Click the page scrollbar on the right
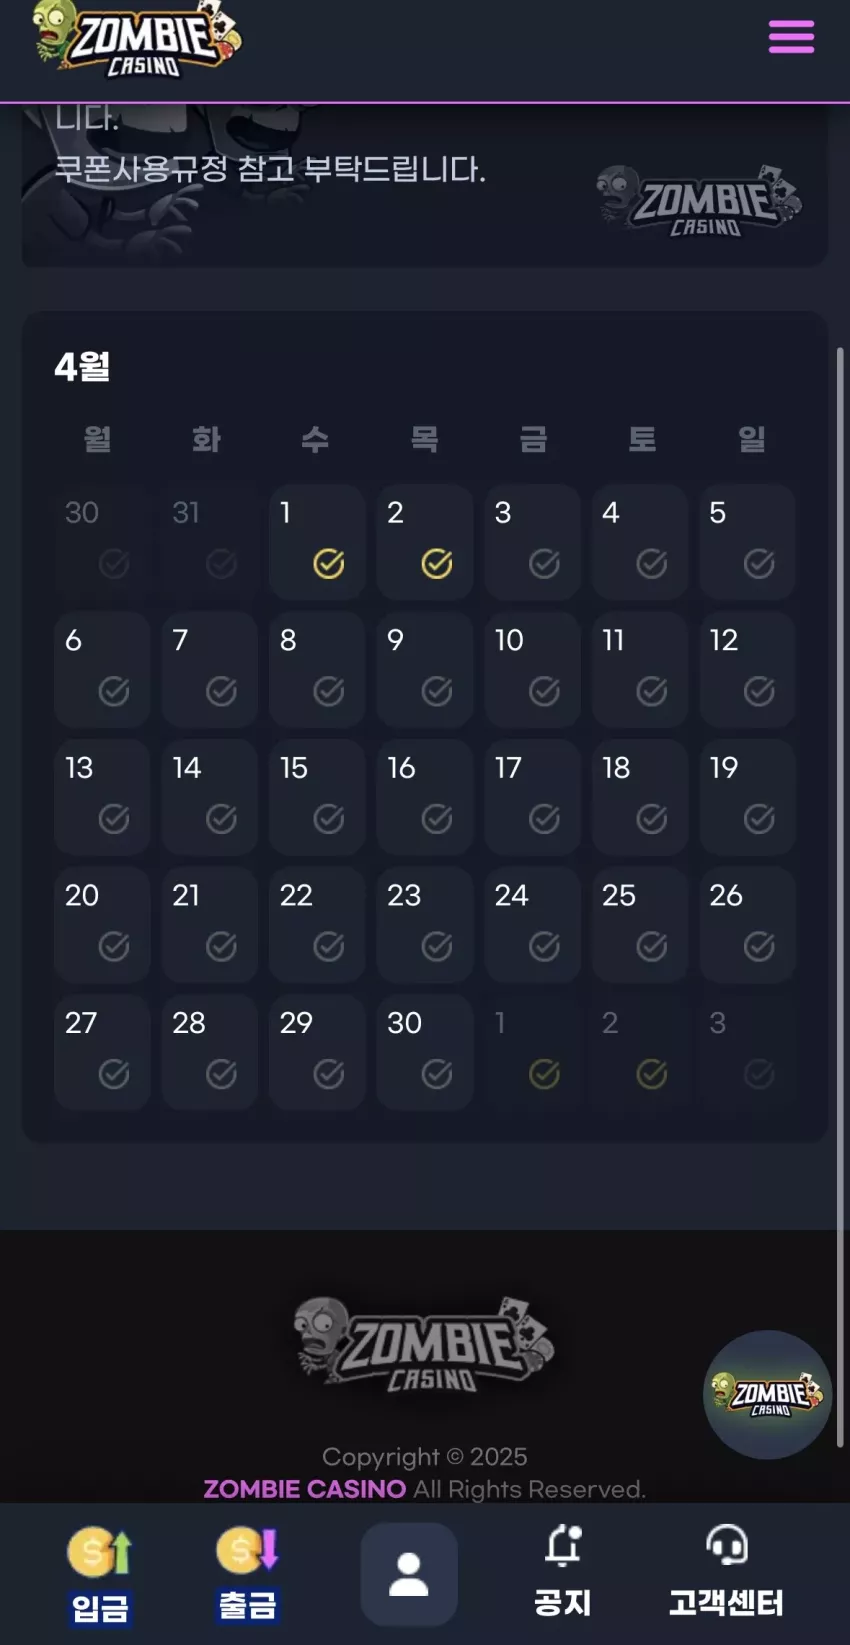Screen dimensions: 850x1645 (840, 895)
